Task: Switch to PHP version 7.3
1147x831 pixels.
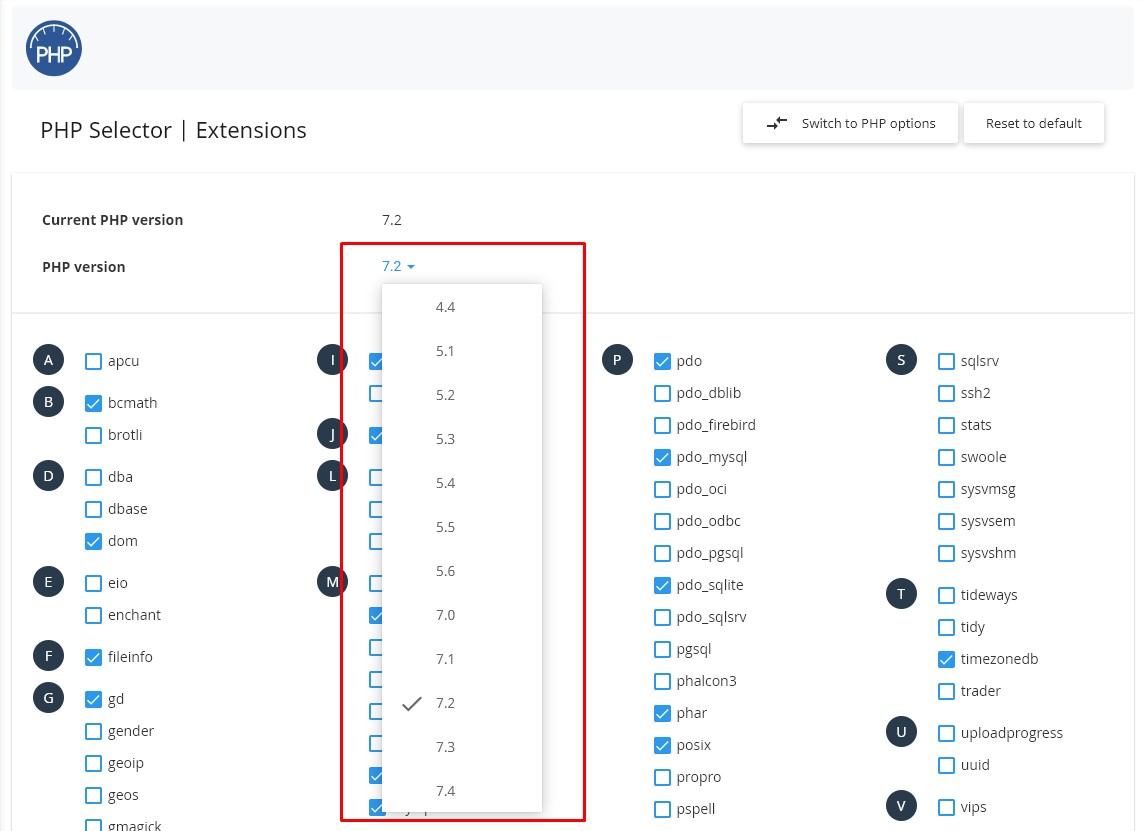Action: (x=462, y=747)
